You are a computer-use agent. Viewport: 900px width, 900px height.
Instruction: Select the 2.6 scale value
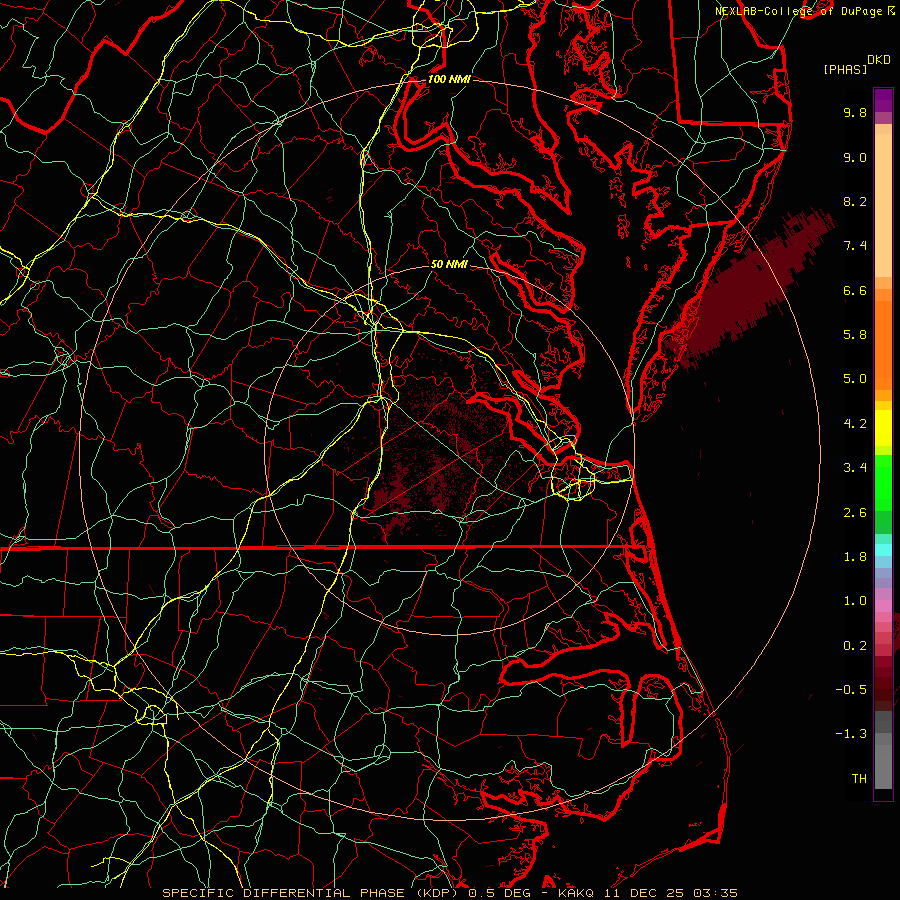click(855, 512)
